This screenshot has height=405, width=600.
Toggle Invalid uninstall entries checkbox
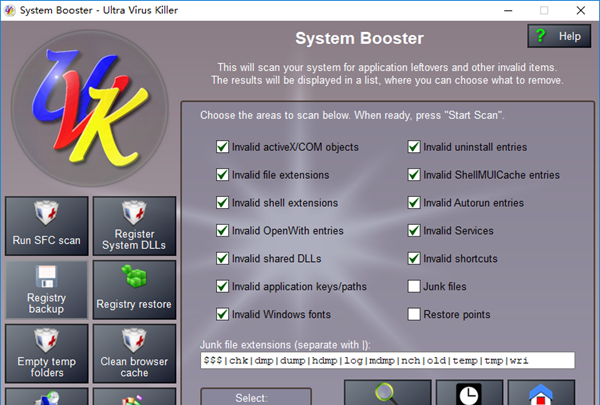point(414,147)
